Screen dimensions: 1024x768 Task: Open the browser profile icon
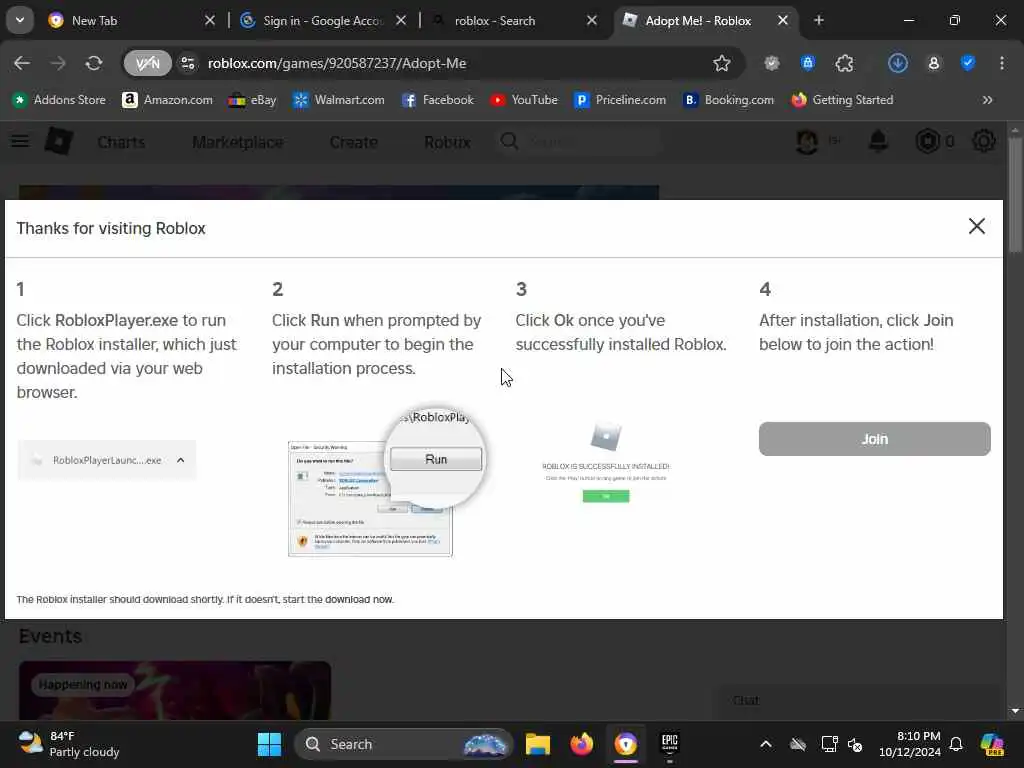coord(934,63)
